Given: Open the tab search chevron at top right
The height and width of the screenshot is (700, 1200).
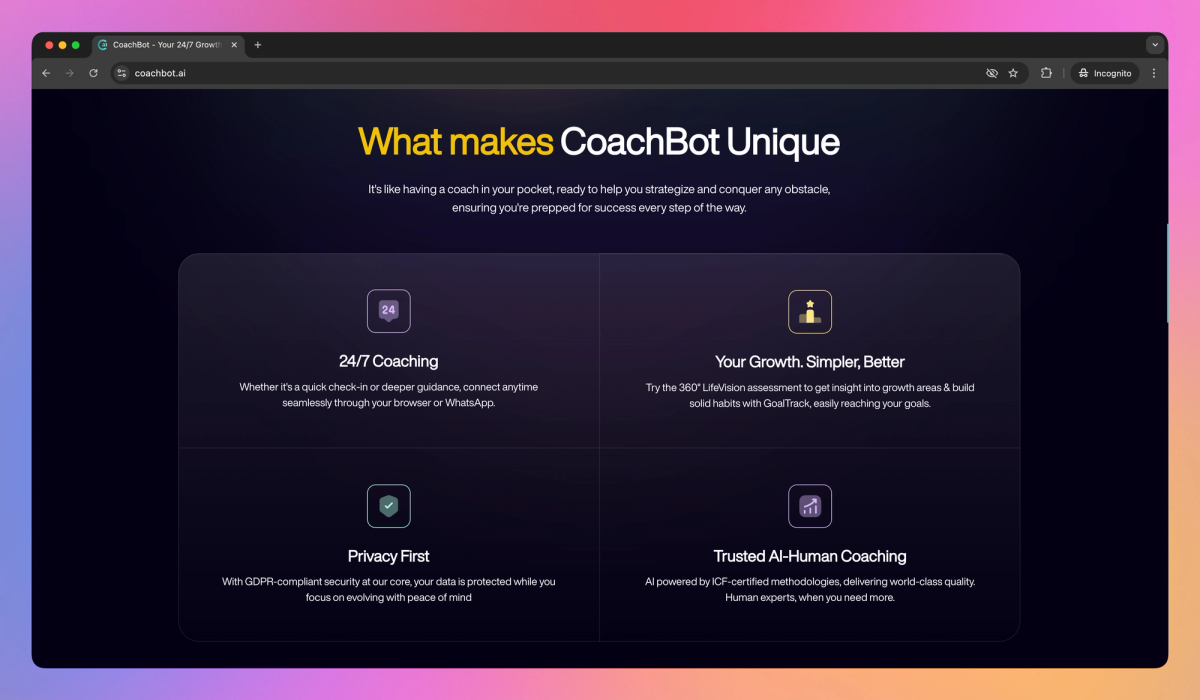Looking at the screenshot, I should click(x=1154, y=44).
